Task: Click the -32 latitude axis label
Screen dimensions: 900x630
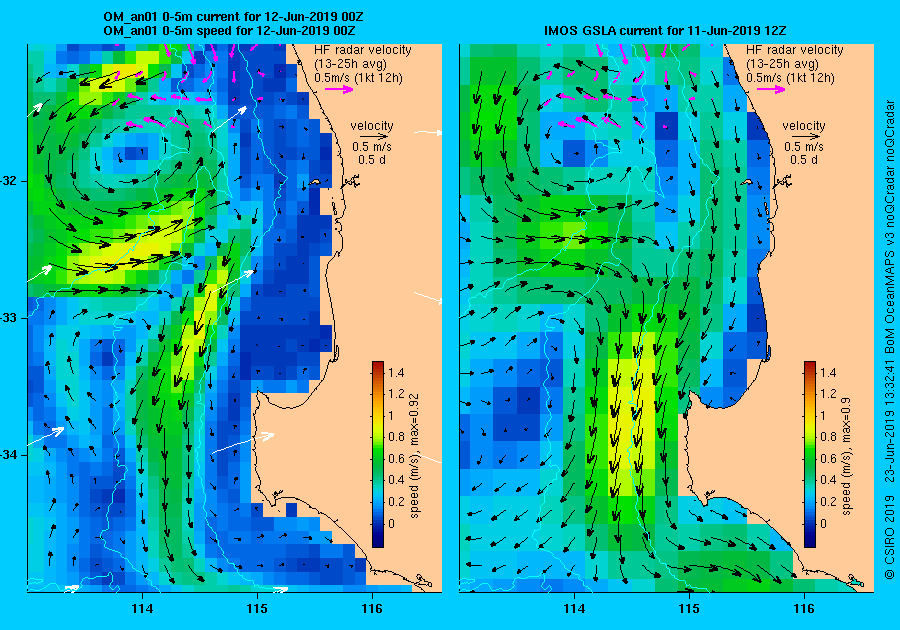Action: coord(9,181)
